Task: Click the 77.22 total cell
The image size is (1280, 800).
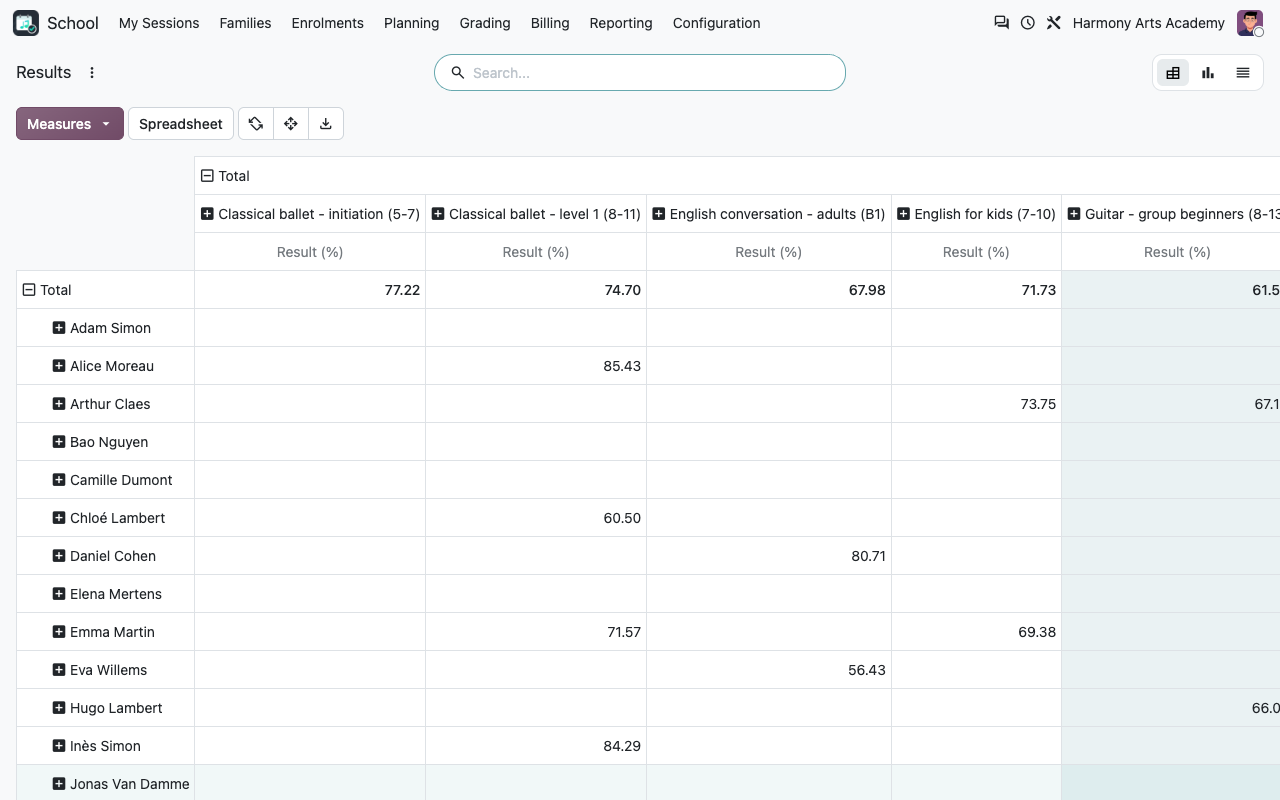Action: pyautogui.click(x=310, y=290)
